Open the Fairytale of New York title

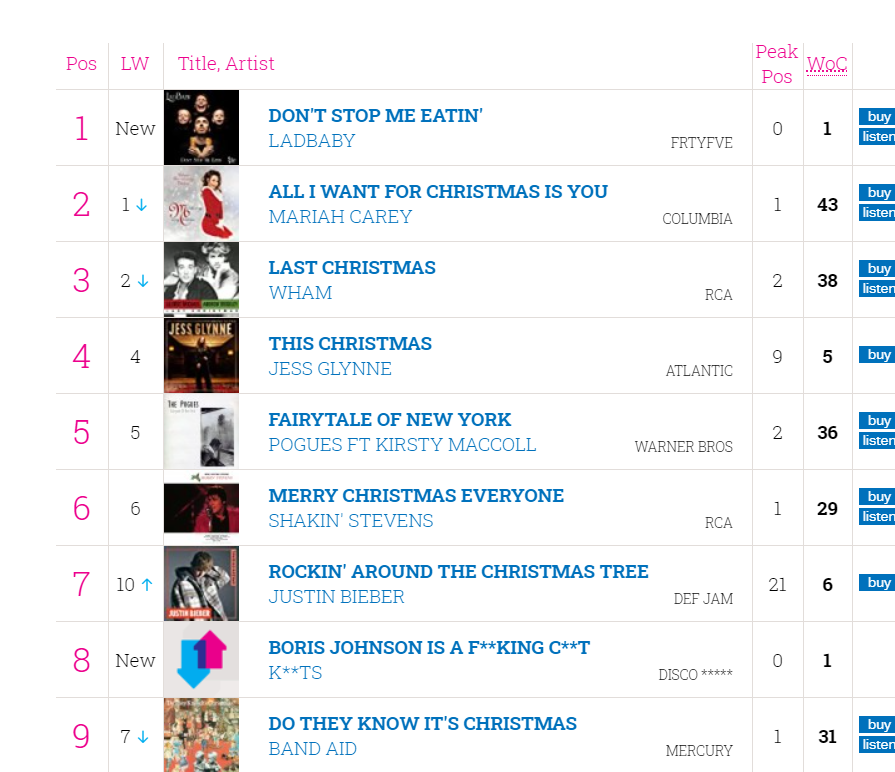(x=390, y=420)
